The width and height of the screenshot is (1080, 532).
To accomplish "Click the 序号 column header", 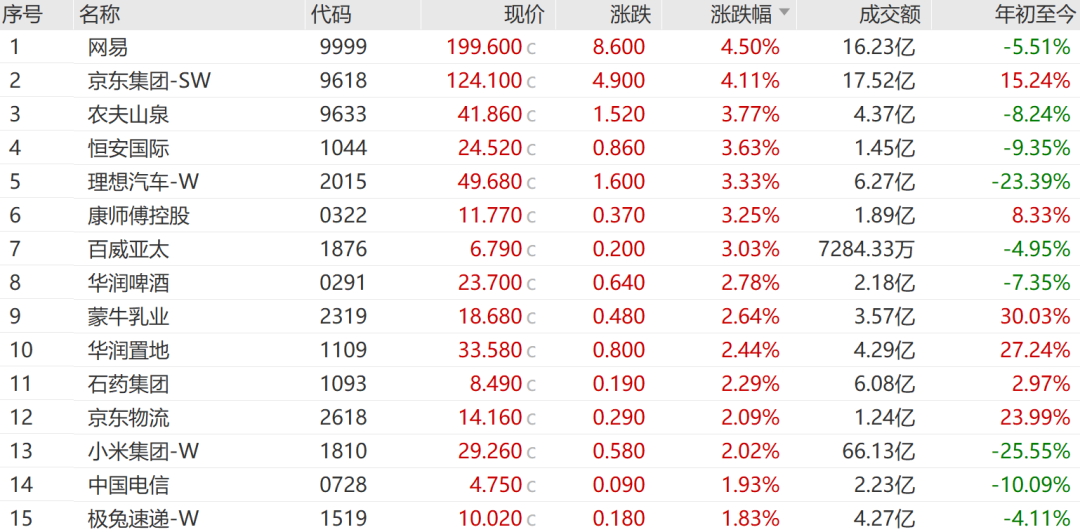I will (22, 14).
